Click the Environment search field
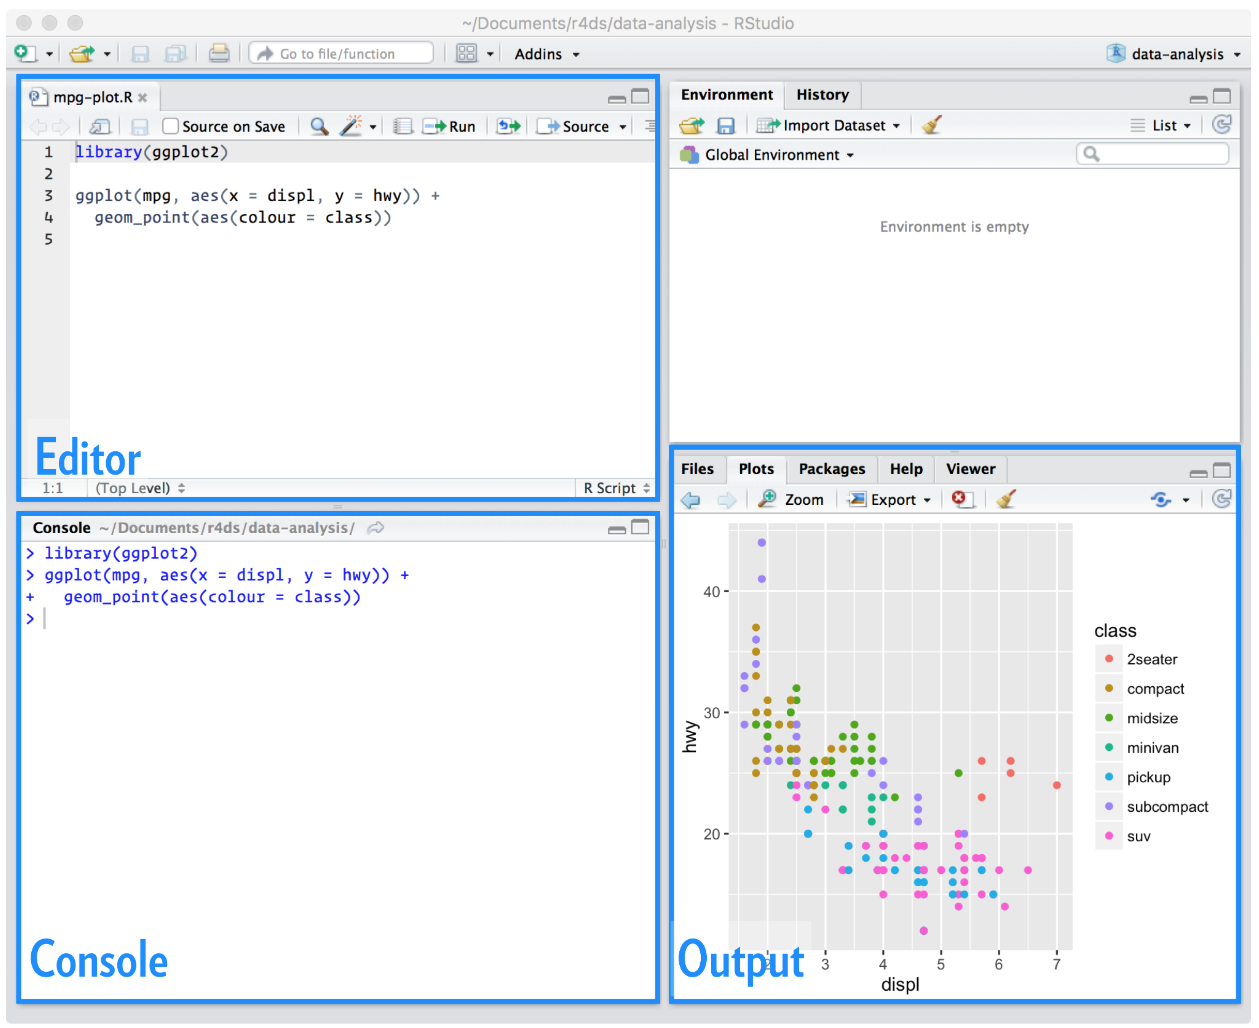 pyautogui.click(x=1153, y=154)
